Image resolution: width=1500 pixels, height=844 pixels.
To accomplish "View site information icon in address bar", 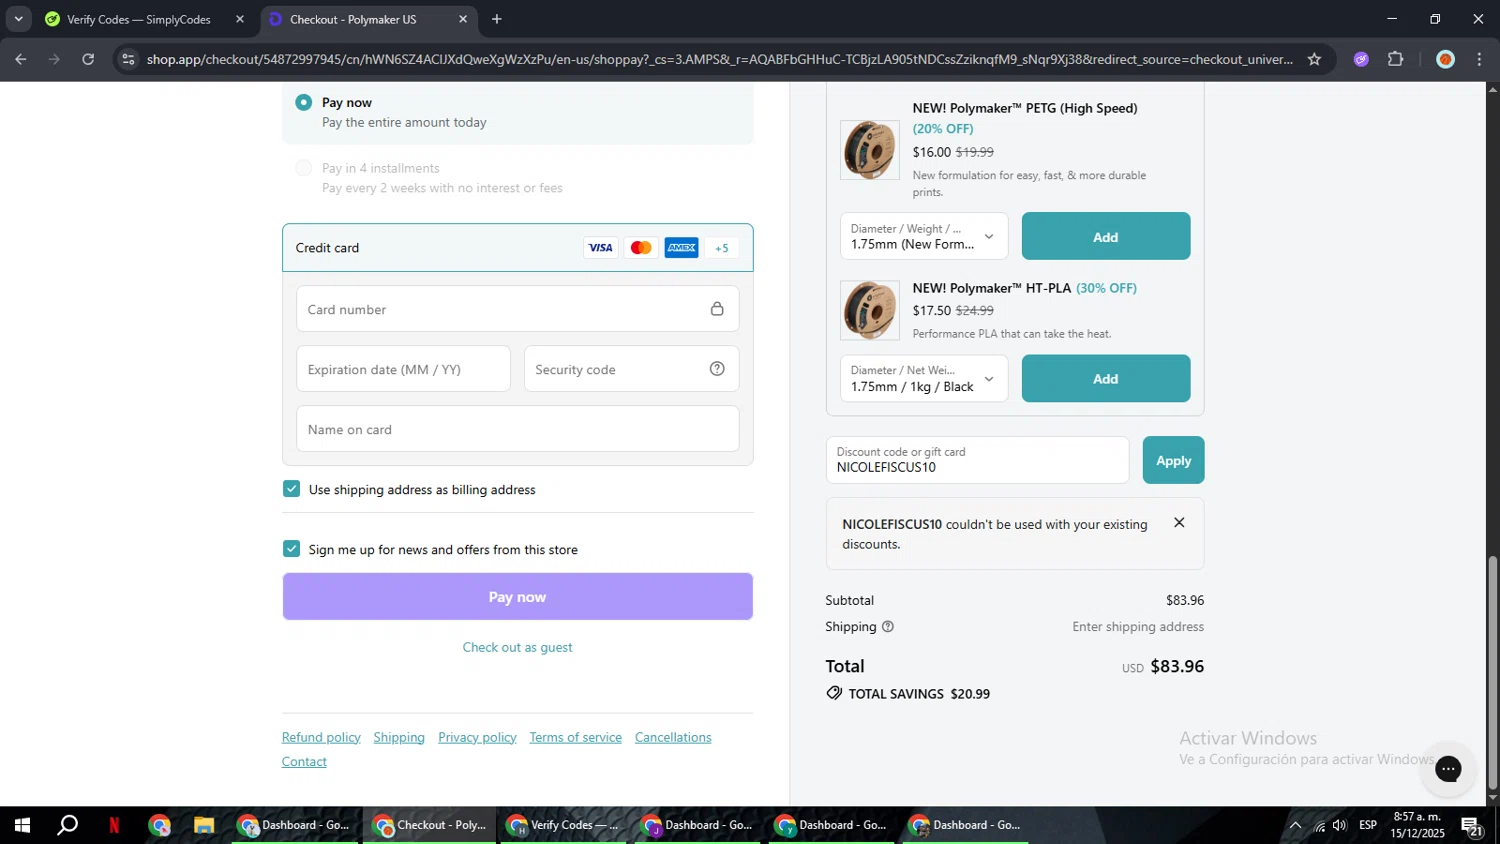I will pos(127,59).
